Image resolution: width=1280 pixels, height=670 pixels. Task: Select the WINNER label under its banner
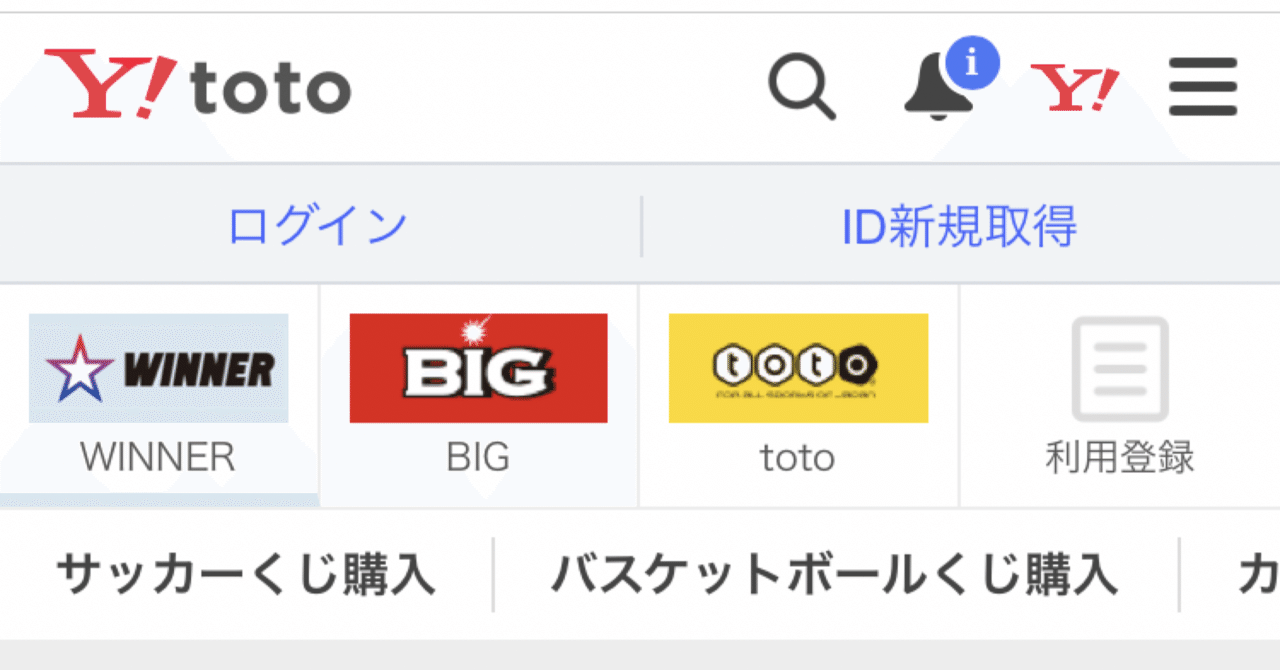tap(158, 457)
